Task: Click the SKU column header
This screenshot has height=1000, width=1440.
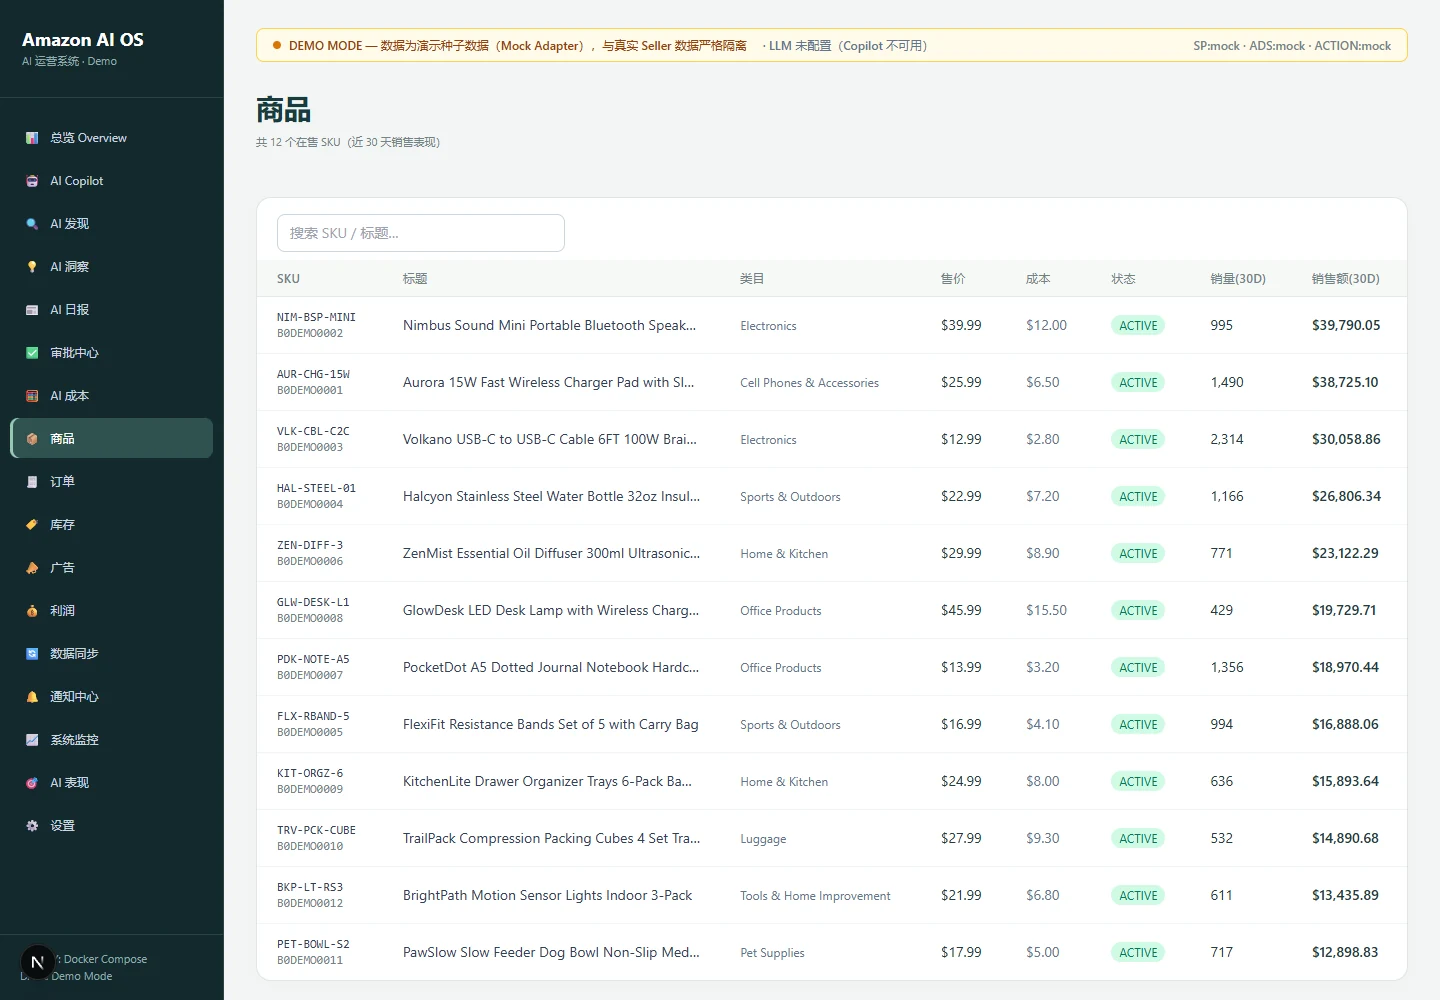Action: [288, 279]
